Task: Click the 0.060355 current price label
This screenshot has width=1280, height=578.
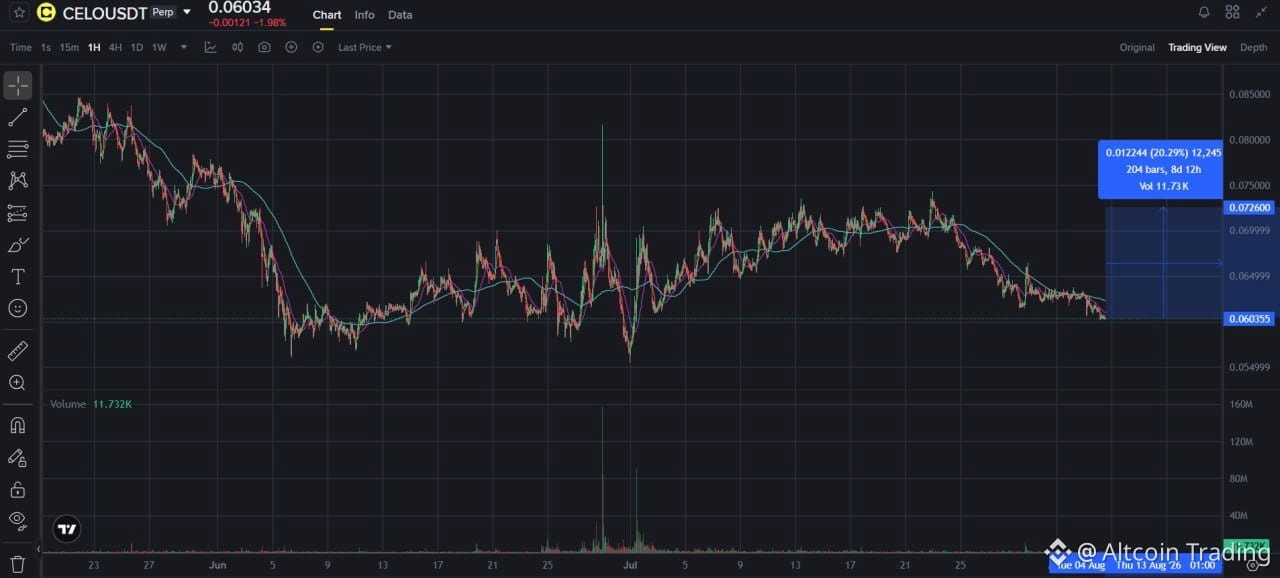Action: tap(1248, 319)
